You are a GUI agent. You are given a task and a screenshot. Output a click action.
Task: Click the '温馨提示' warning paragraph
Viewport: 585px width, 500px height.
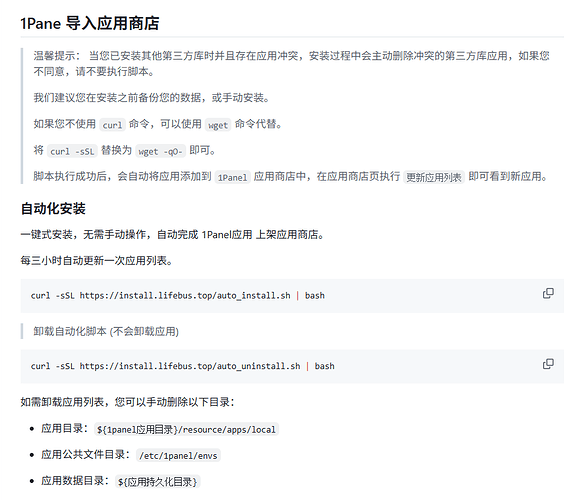(x=291, y=63)
